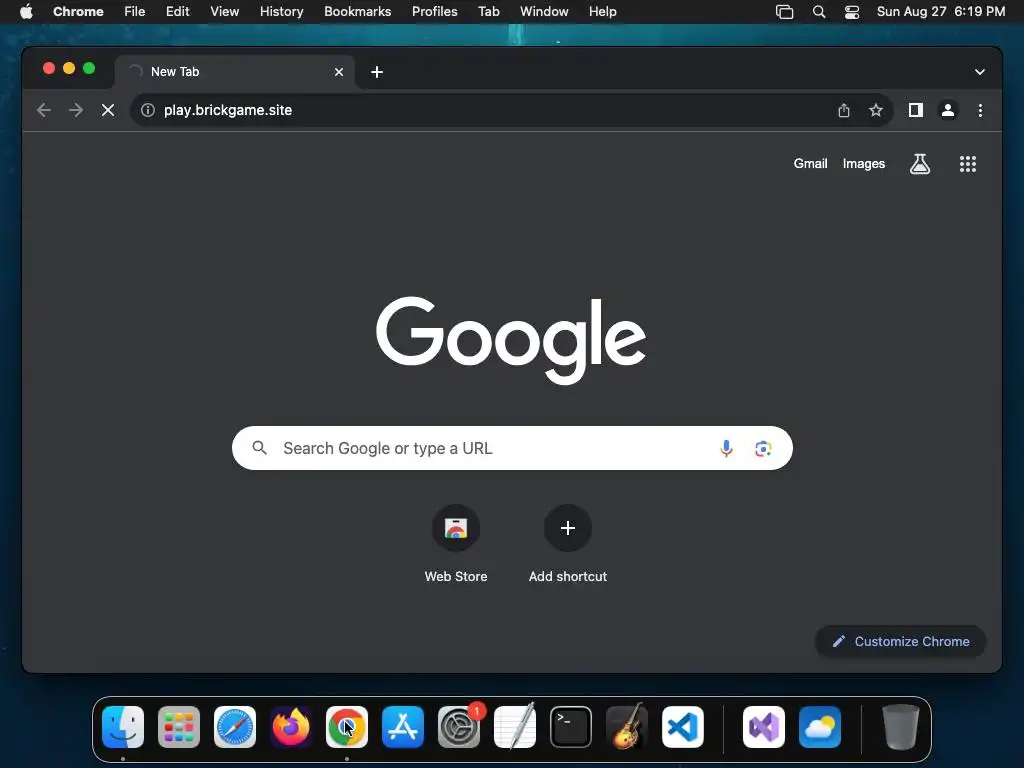Go forward with the forward arrow
Image resolution: width=1024 pixels, height=768 pixels.
tap(76, 110)
